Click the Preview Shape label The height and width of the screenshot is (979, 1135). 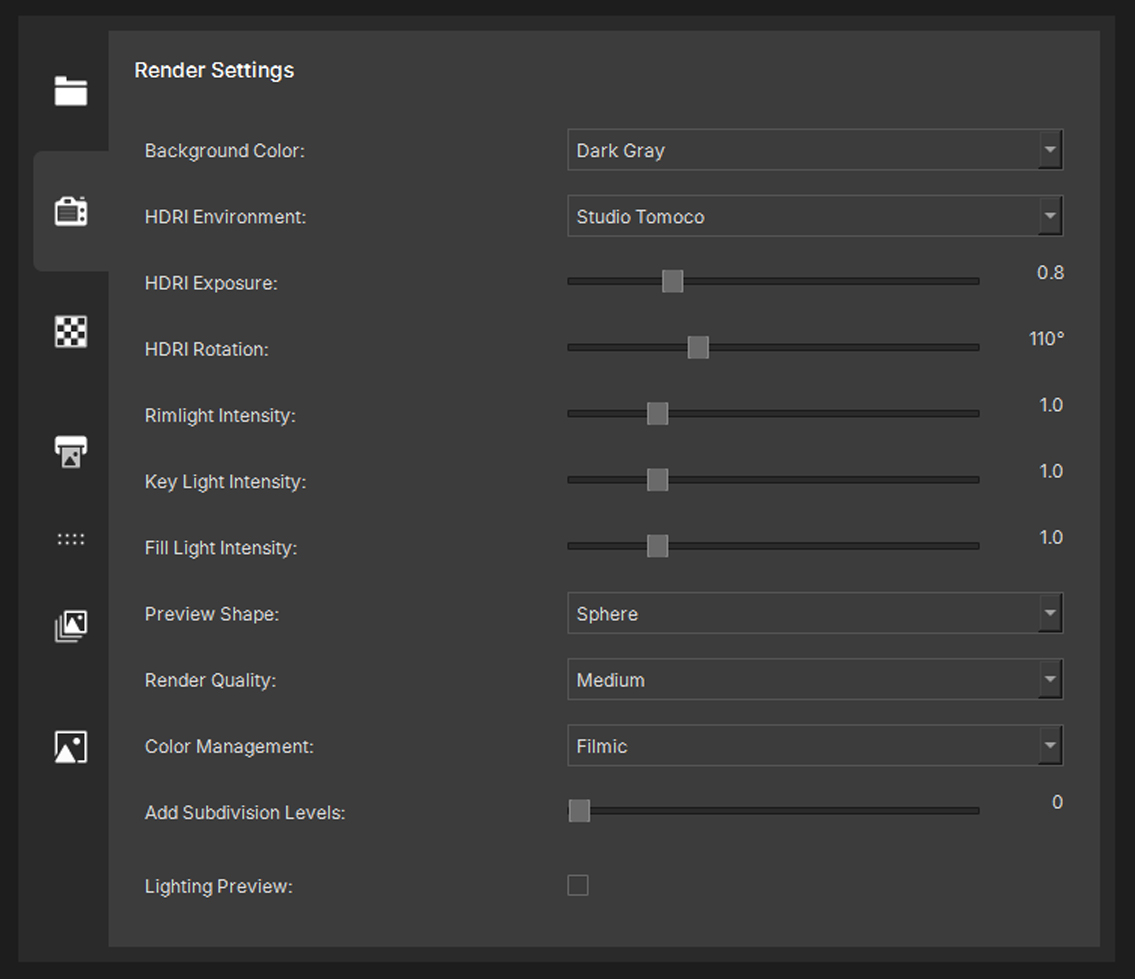211,614
